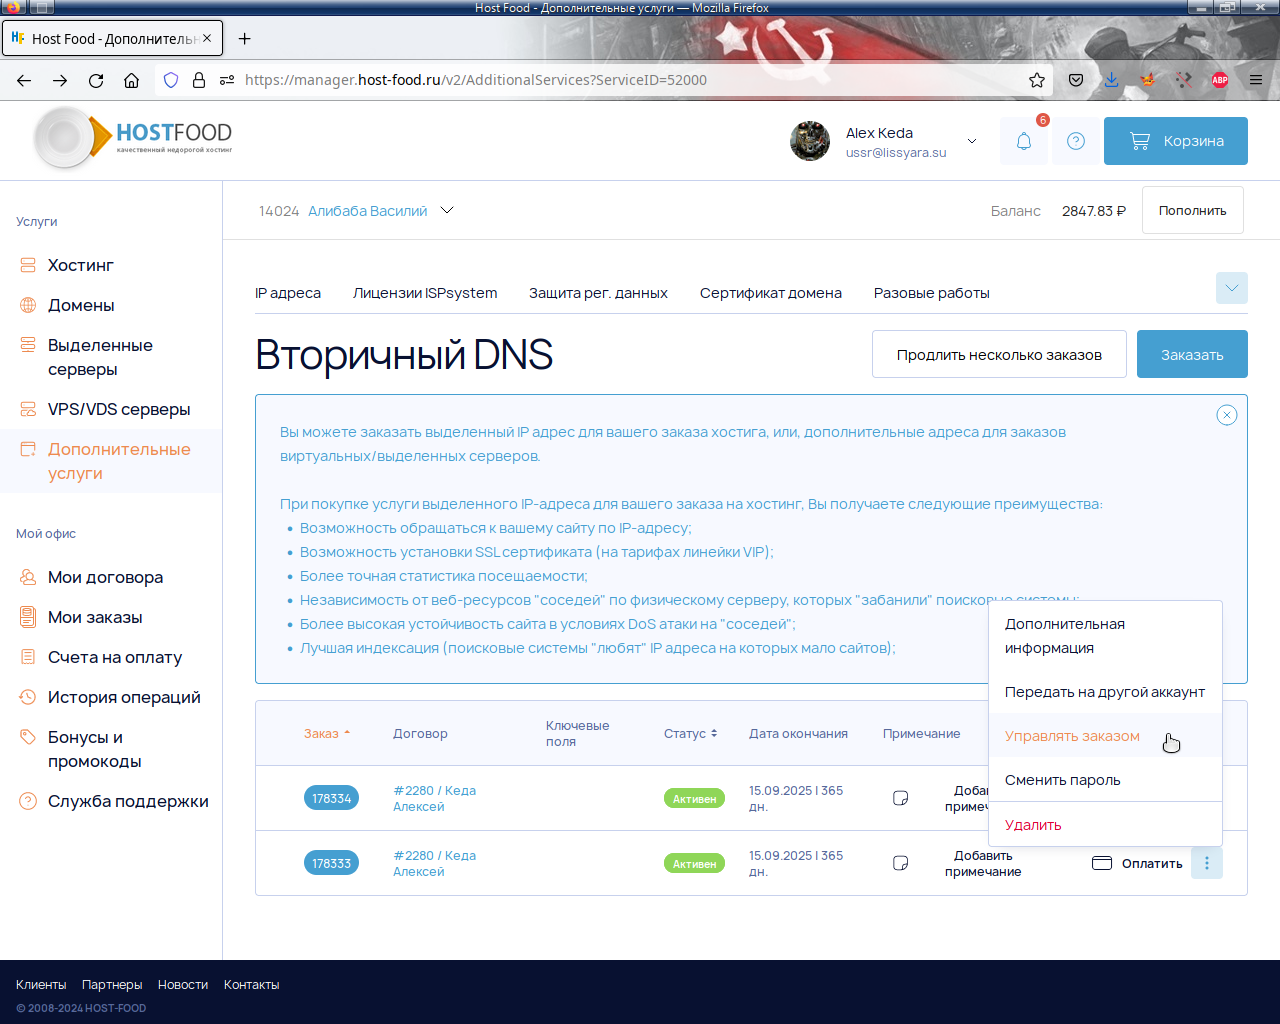Choose Сменить пароль in context menu
Viewport: 1280px width, 1024px height.
tap(1105, 780)
